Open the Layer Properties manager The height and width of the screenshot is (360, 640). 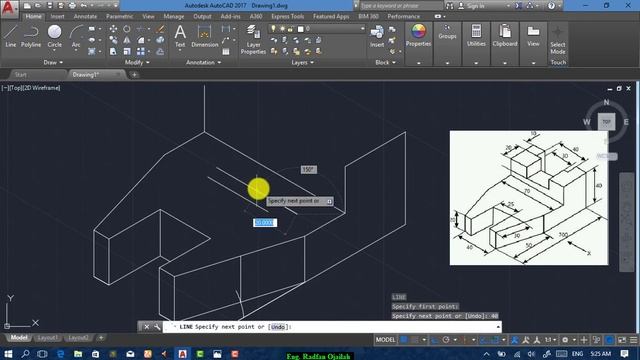point(253,39)
